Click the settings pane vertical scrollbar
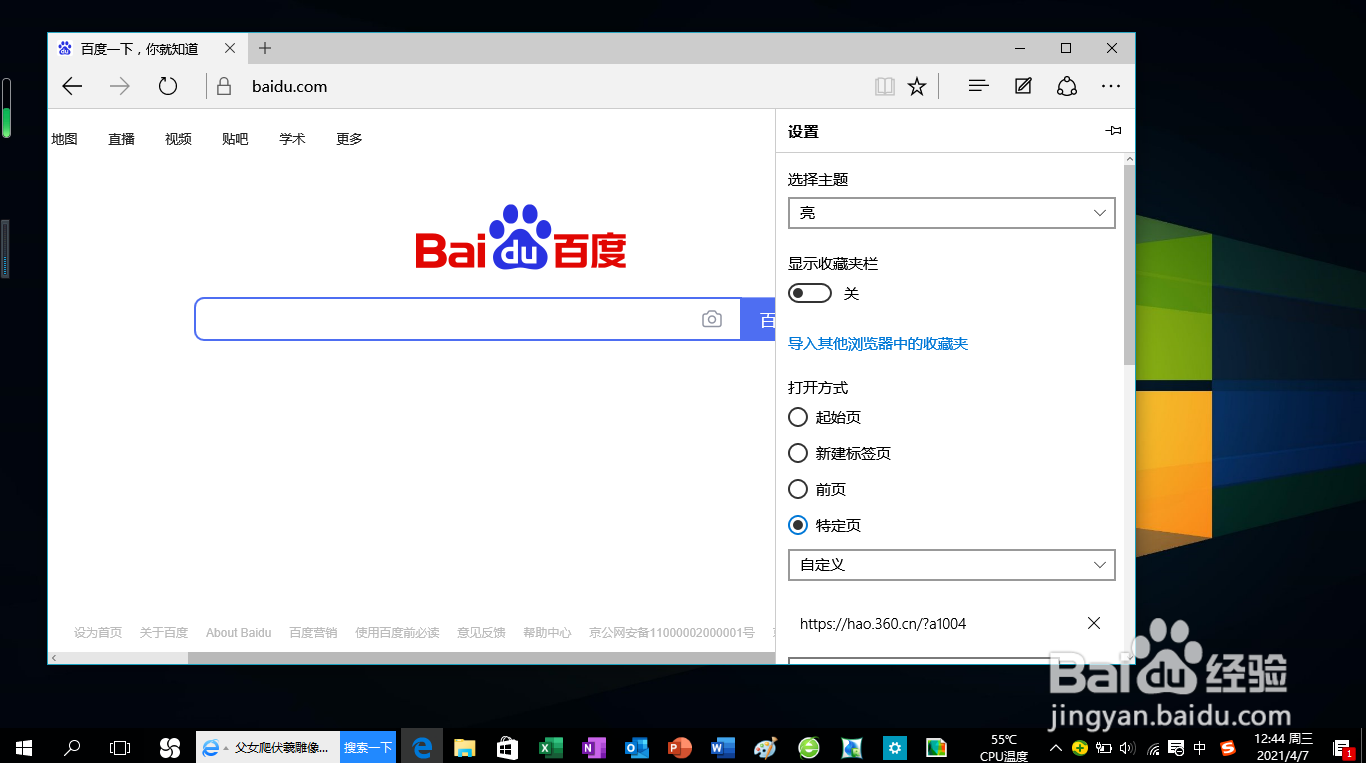Screen dimensions: 1366x763 tap(1129, 265)
